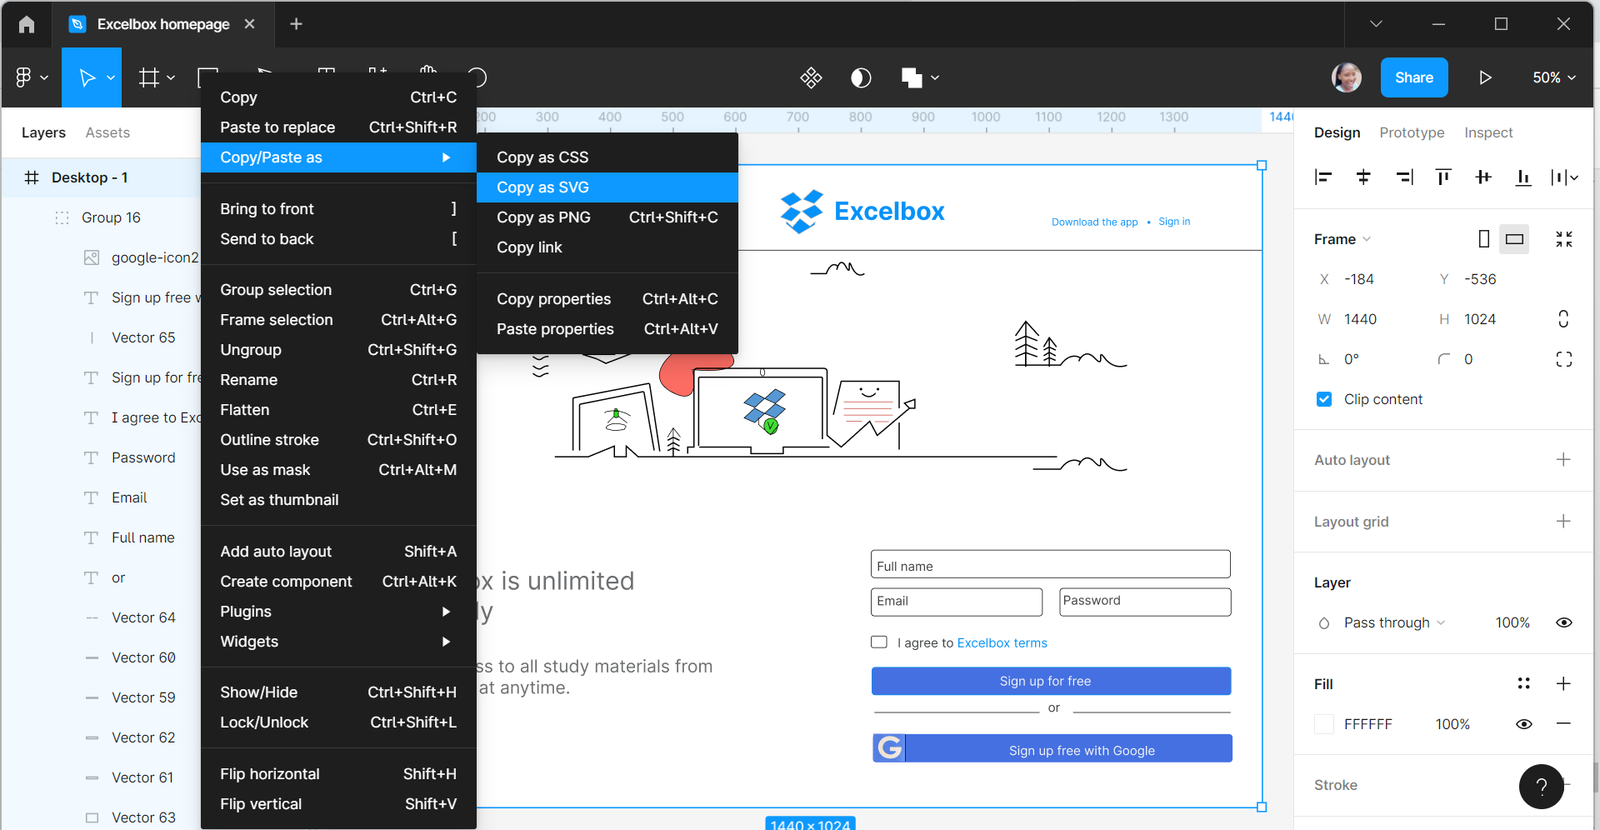
Task: Select Paste to replace
Action: (x=338, y=127)
